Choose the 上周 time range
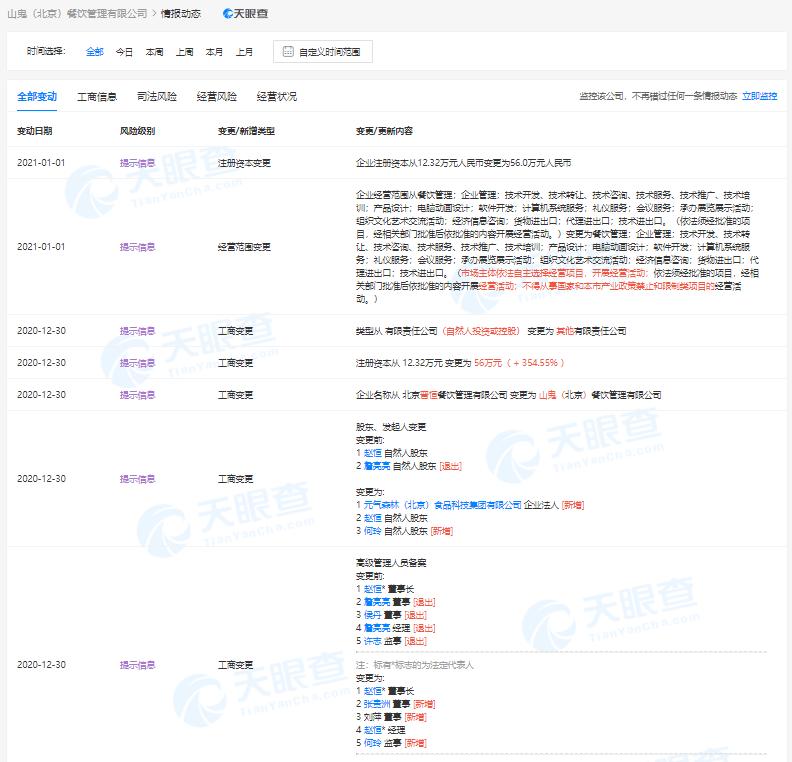Viewport: 792px width, 762px height. coord(184,51)
